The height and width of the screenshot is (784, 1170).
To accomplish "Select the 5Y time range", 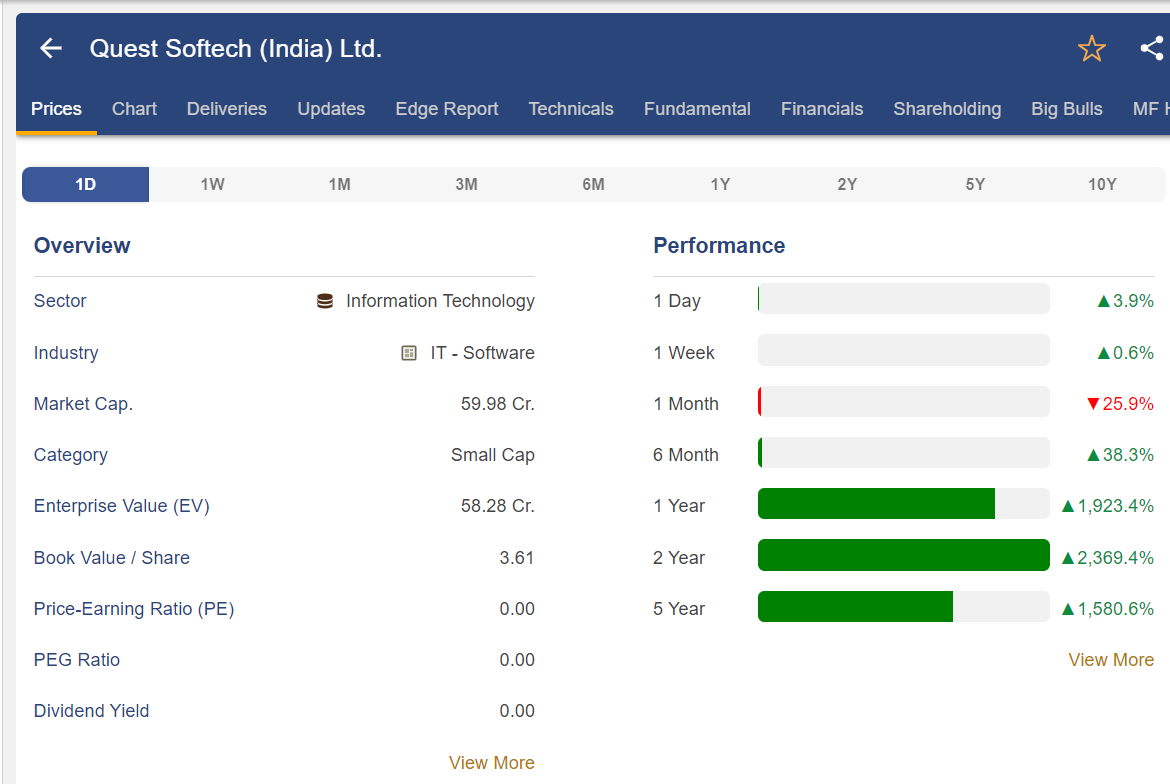I will tap(975, 184).
